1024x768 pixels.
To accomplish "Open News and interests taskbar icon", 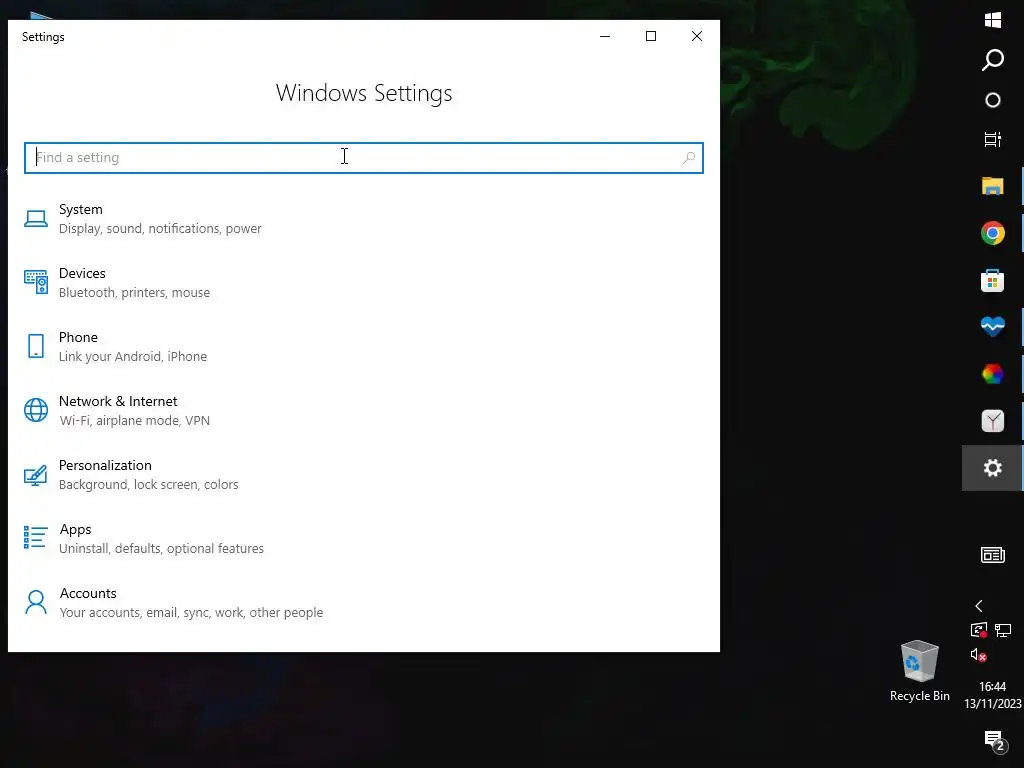I will click(993, 555).
